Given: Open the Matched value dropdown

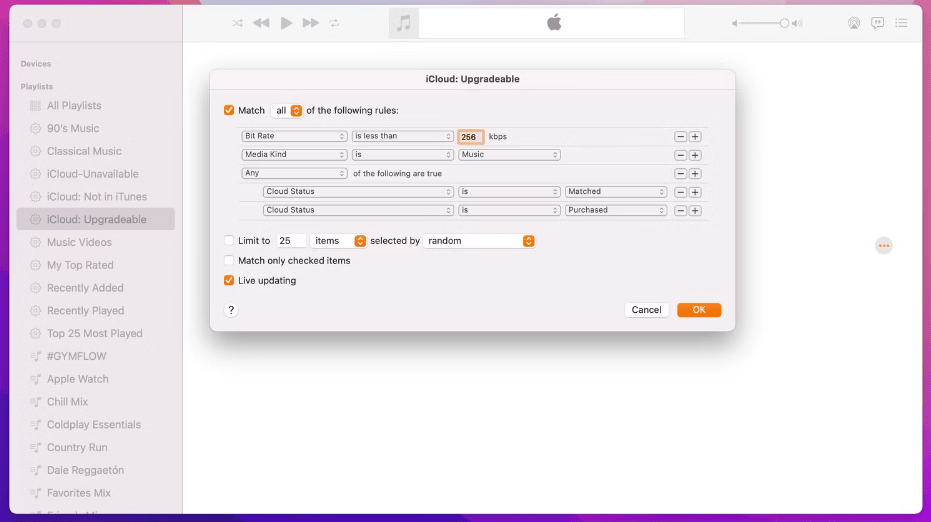Looking at the screenshot, I should [616, 191].
